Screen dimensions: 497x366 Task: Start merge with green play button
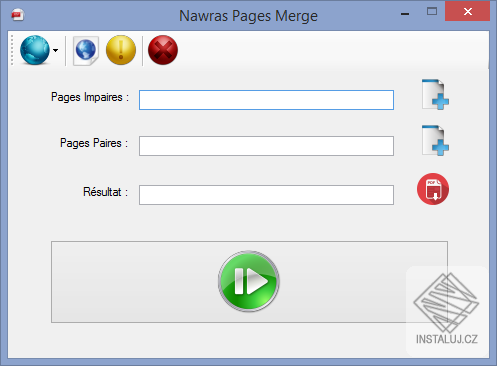coord(249,281)
